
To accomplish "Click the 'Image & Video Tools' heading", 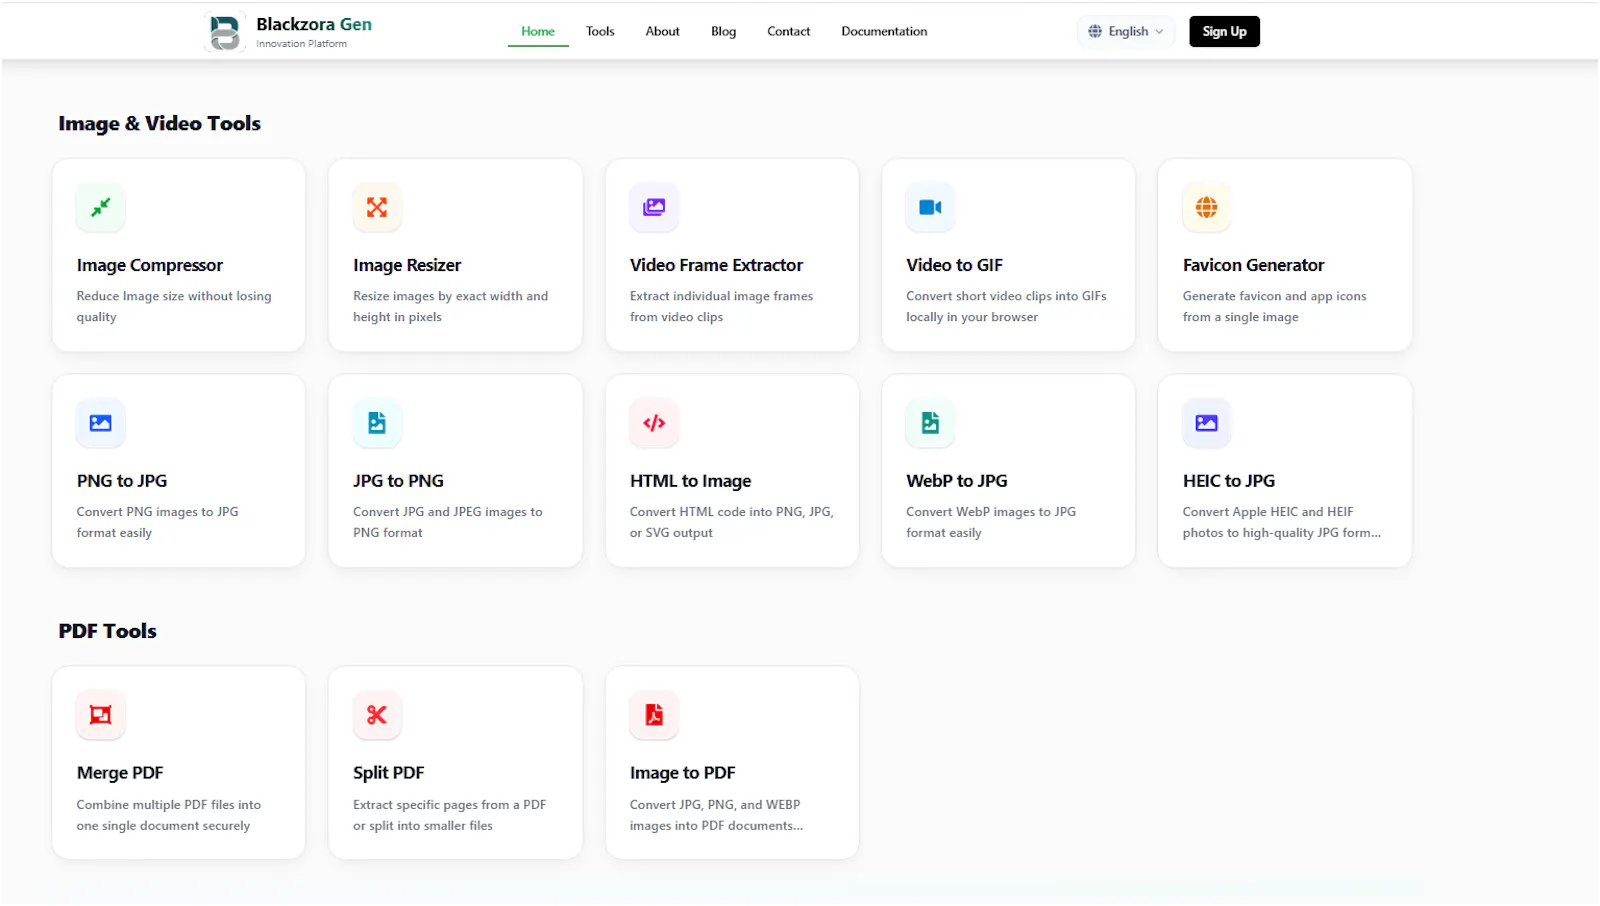I will point(159,123).
